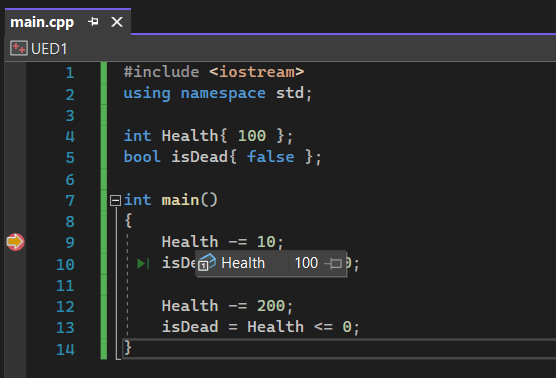Viewport: 556px width, 378px height.
Task: Click line number 12 in the gutter
Action: pos(65,307)
